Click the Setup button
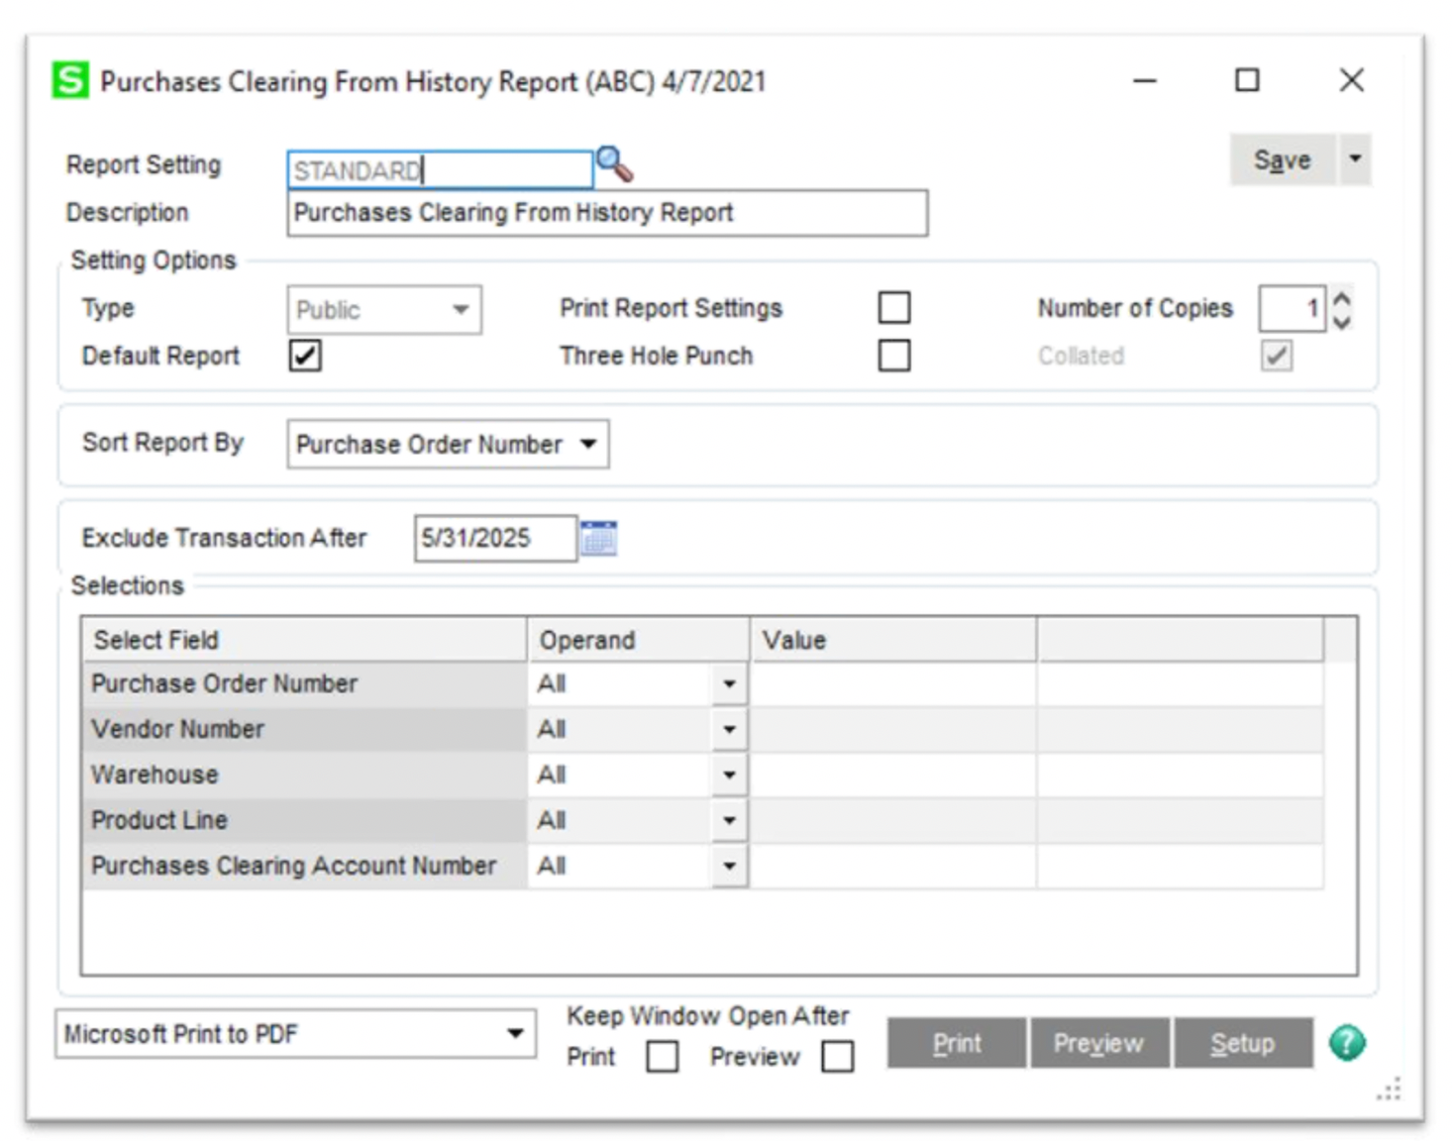The width and height of the screenshot is (1452, 1142). pyautogui.click(x=1243, y=1043)
